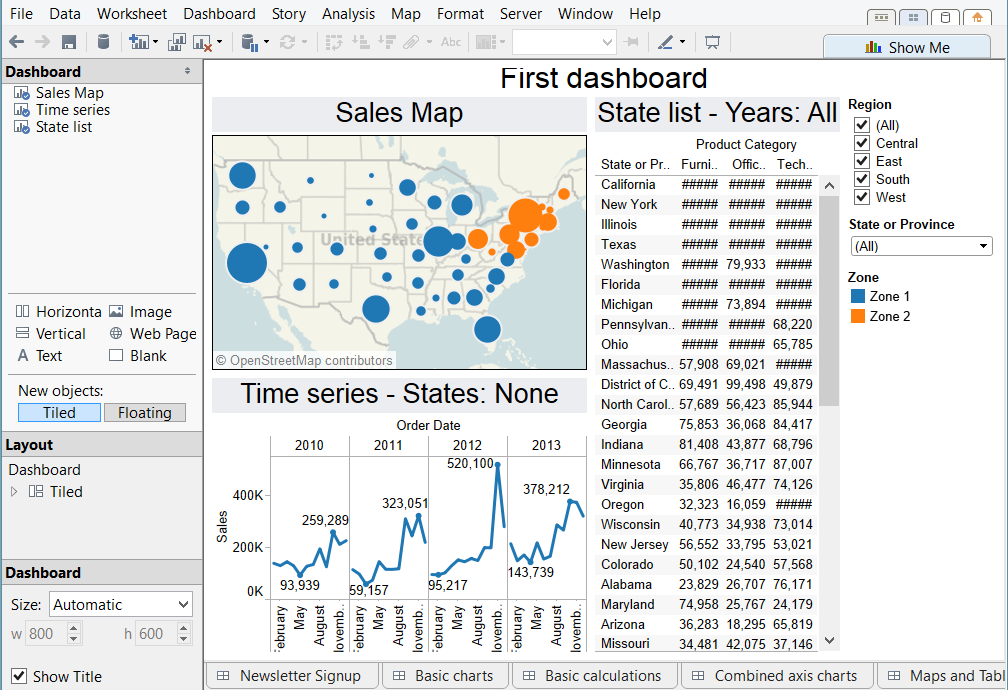Open the Data Source cylinder tab icon
The image size is (1008, 690).
(x=945, y=17)
